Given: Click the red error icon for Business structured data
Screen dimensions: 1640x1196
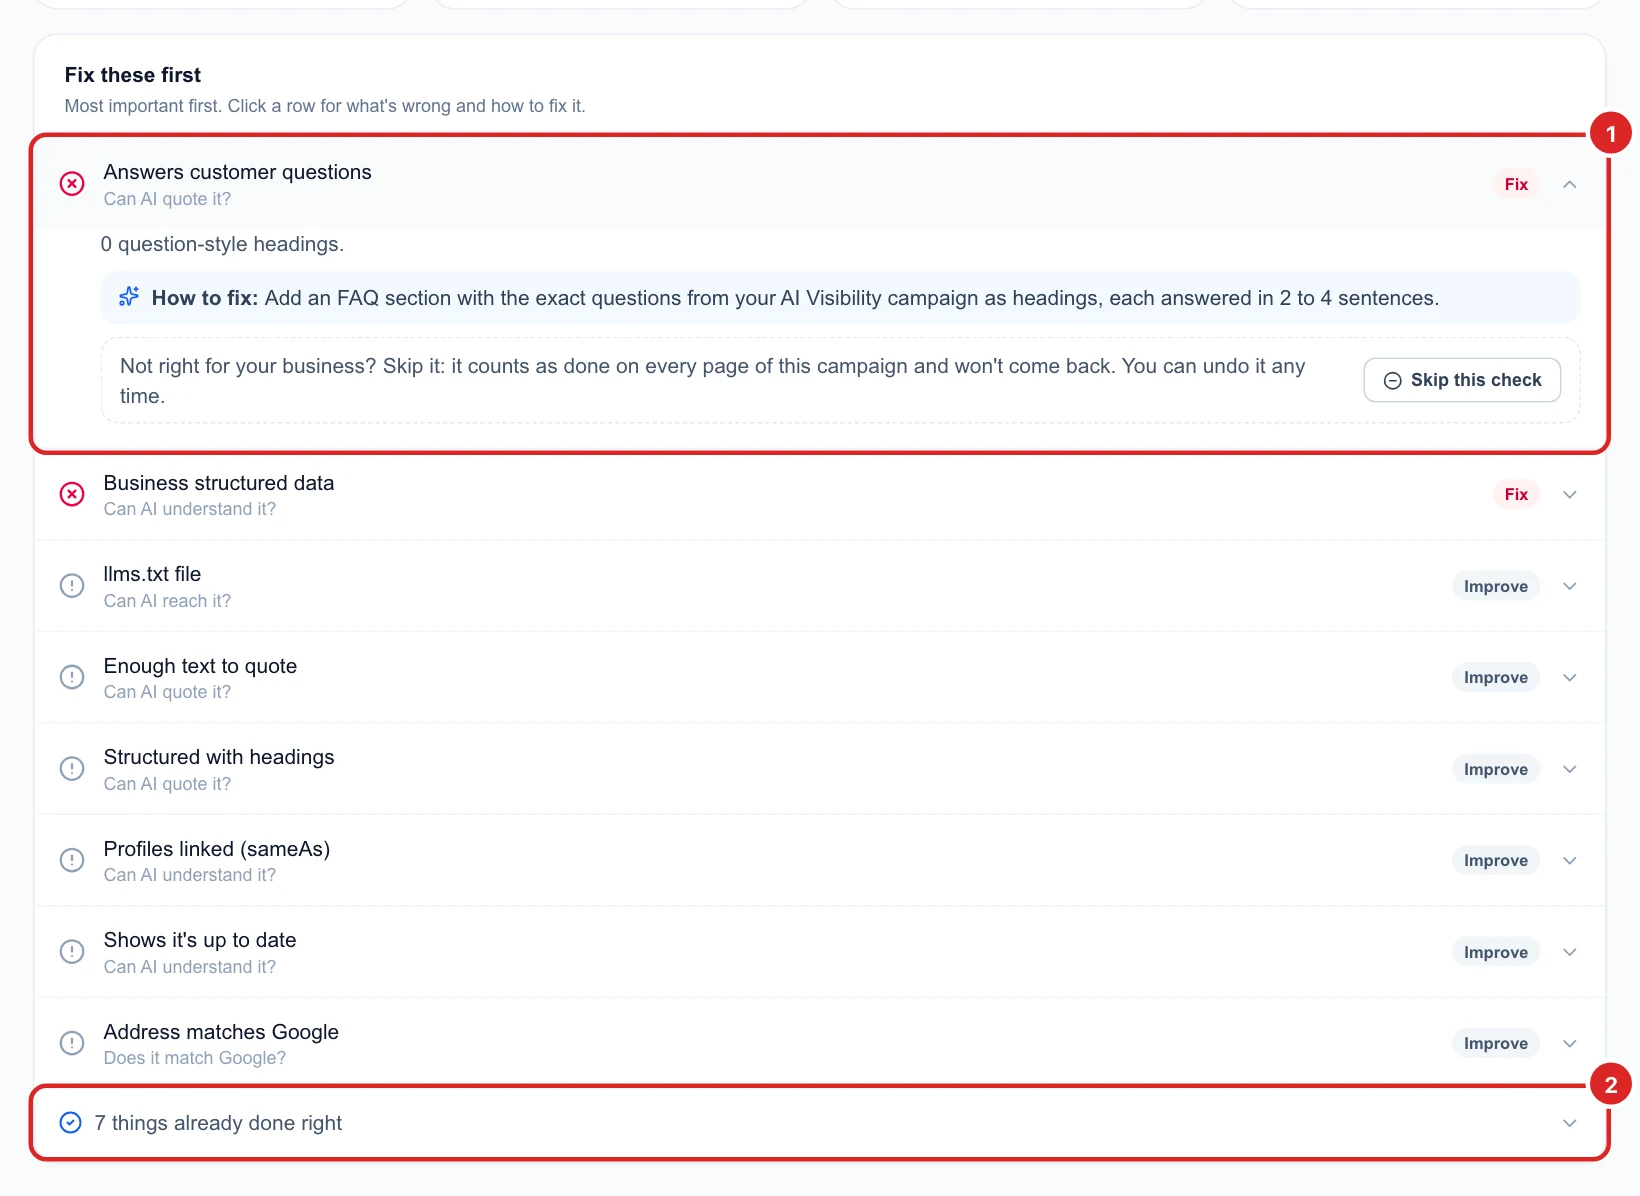Looking at the screenshot, I should coord(72,494).
